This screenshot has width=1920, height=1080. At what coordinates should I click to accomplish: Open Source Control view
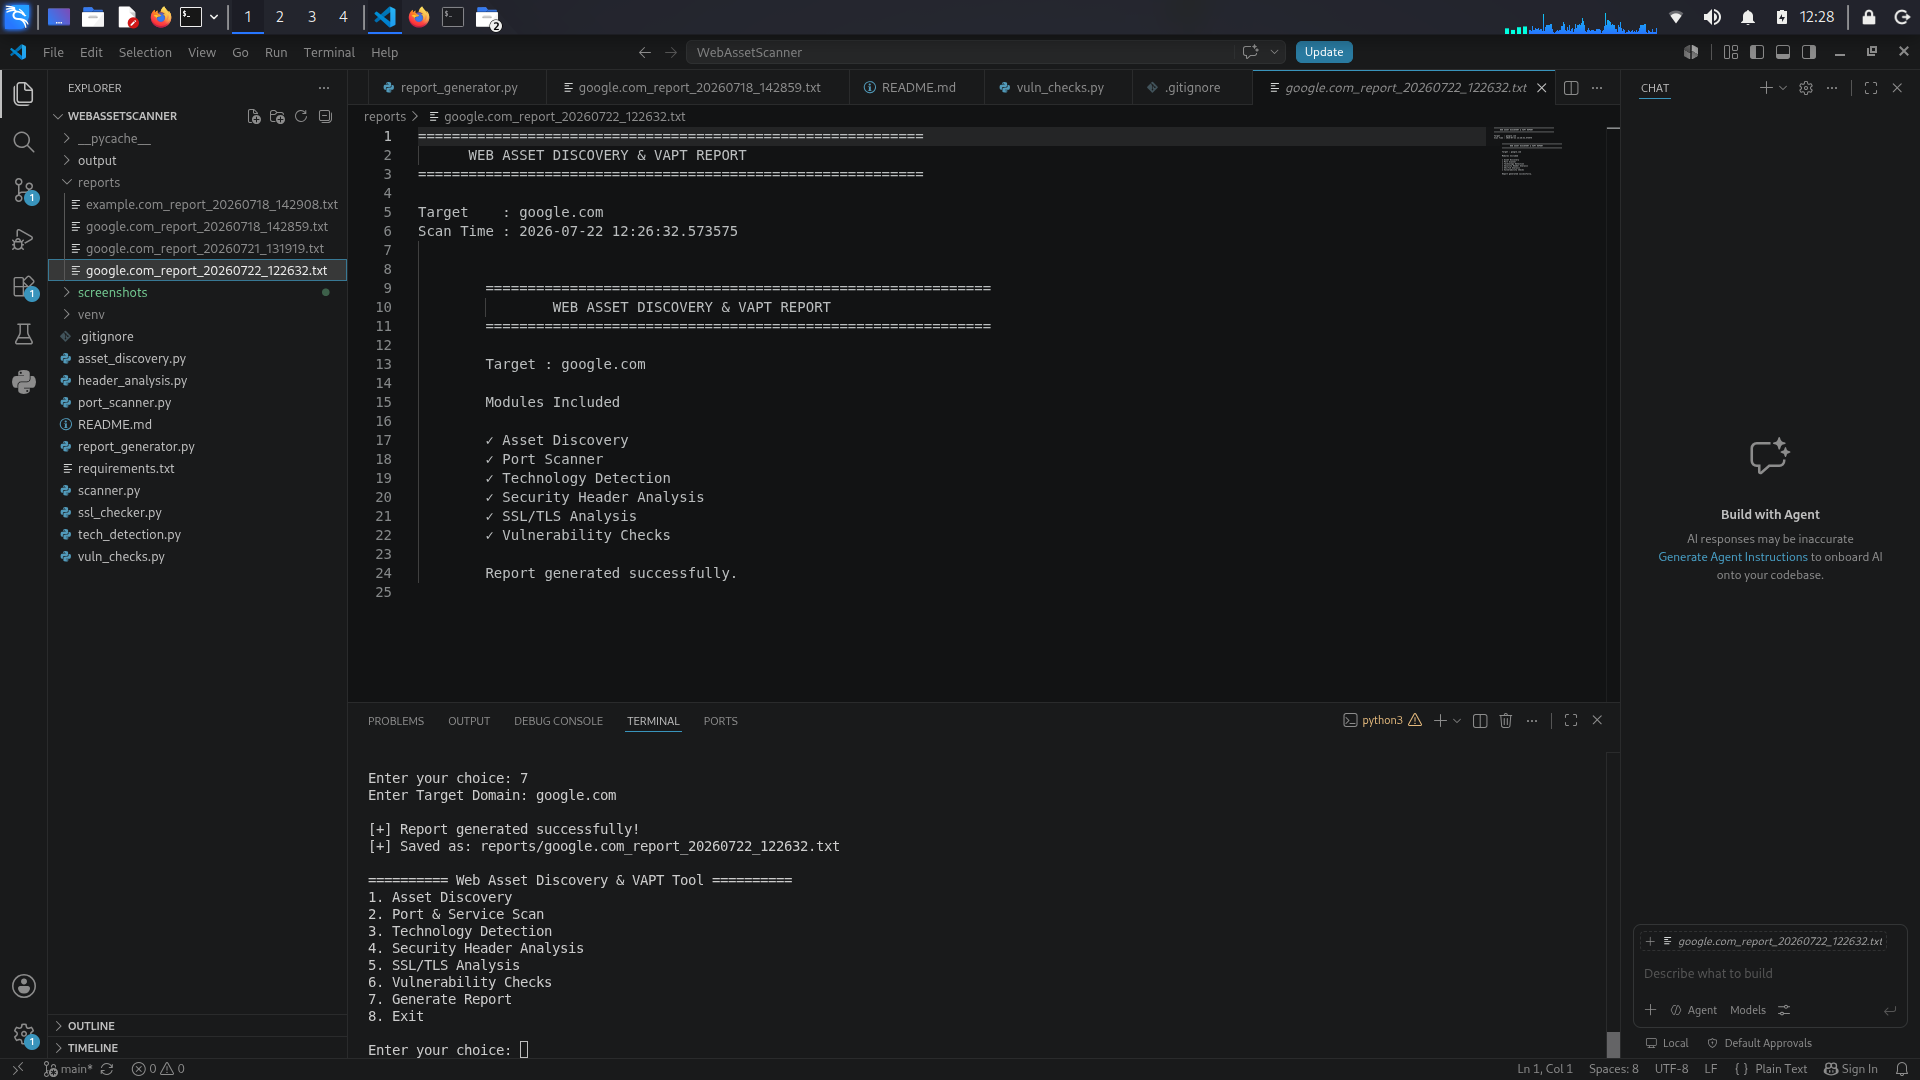(24, 190)
